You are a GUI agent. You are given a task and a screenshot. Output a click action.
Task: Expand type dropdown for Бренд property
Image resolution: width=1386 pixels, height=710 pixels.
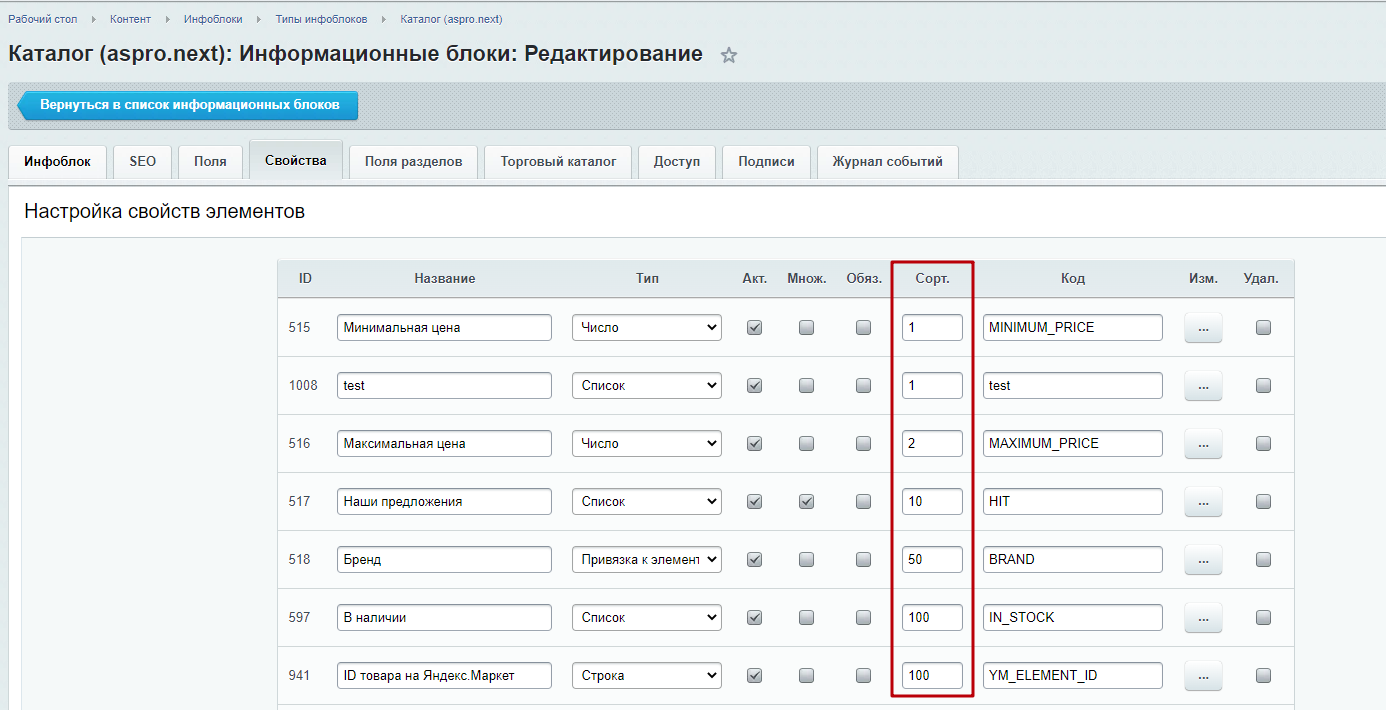point(646,559)
